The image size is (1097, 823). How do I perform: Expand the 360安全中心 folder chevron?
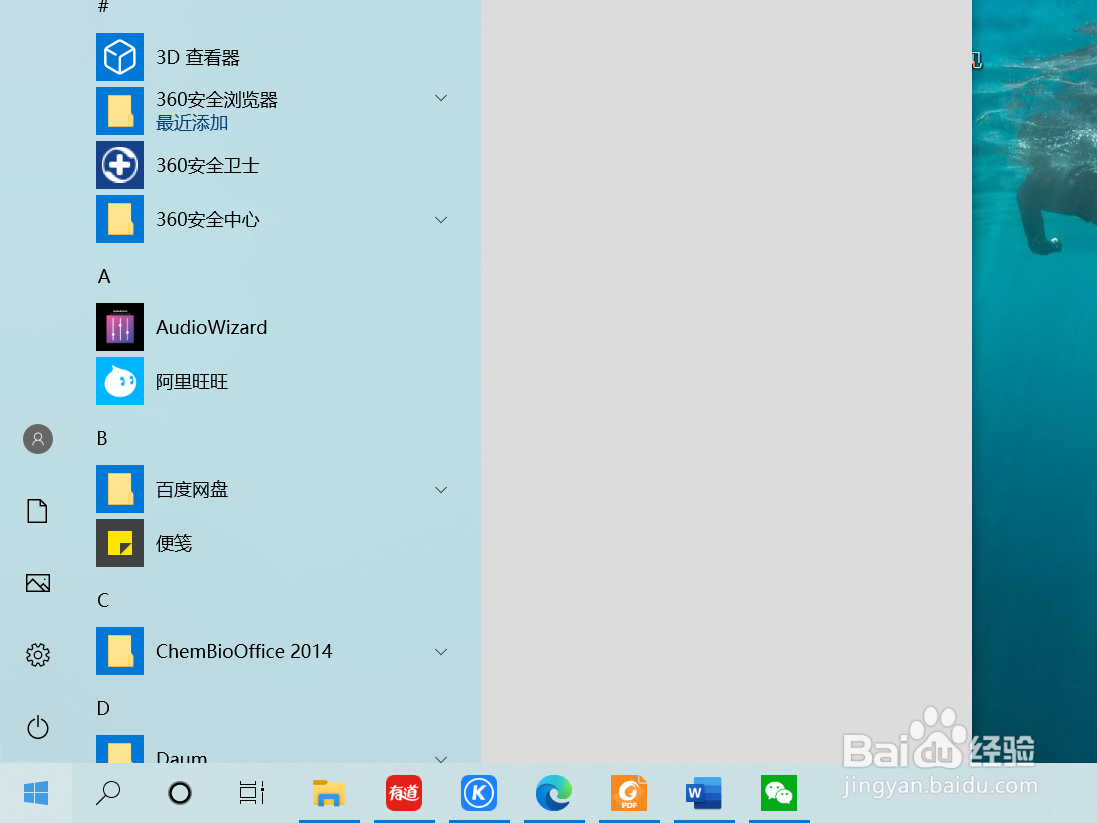tap(441, 220)
